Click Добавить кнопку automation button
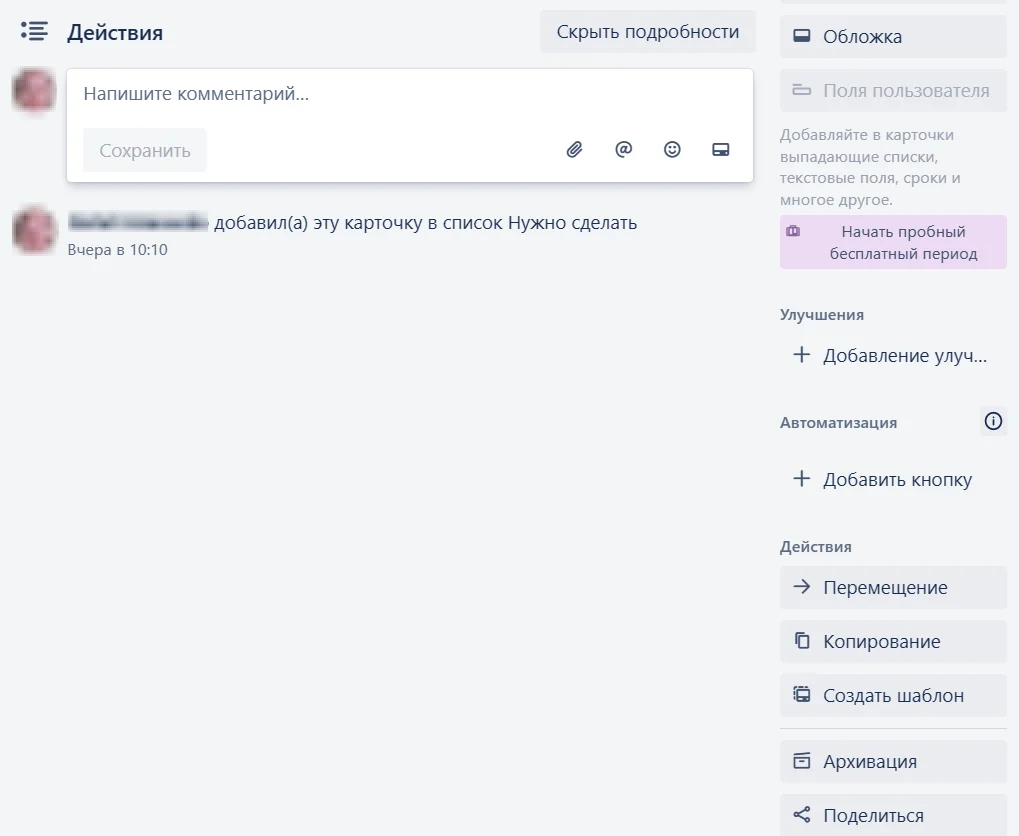The image size is (1019, 836). (x=893, y=480)
